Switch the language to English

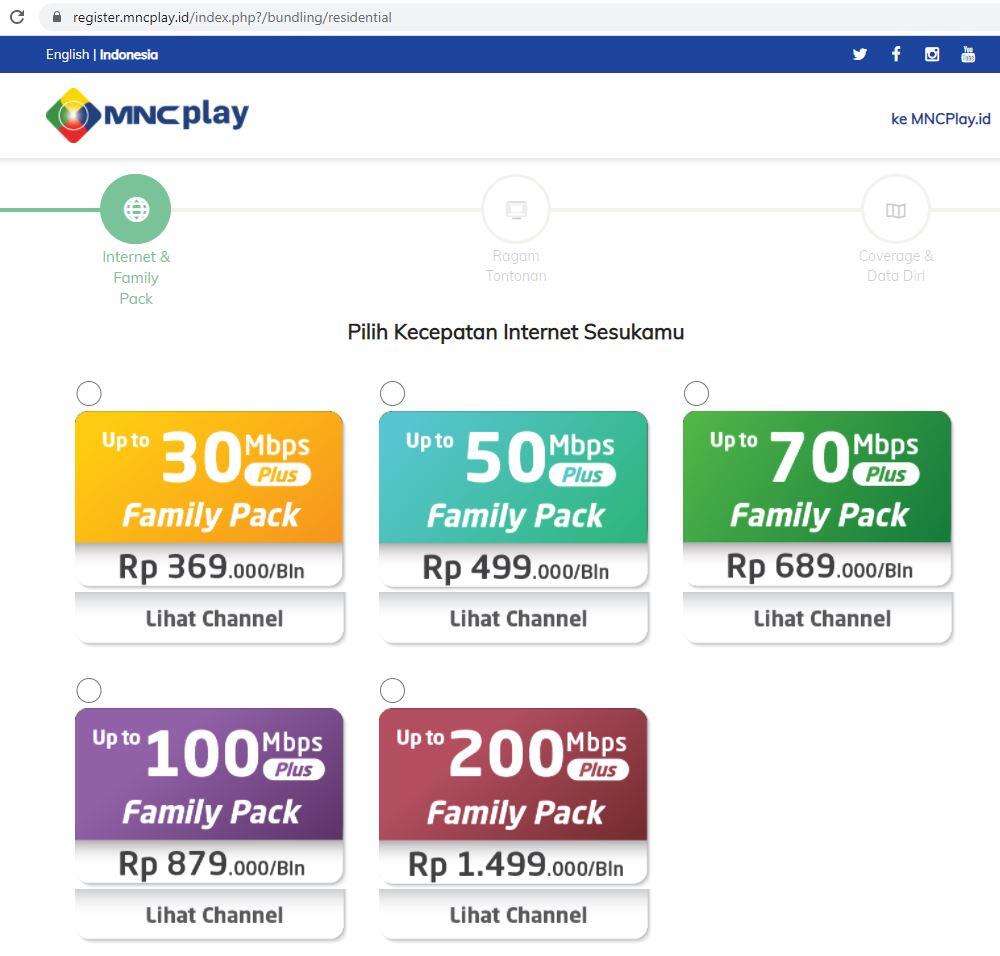[67, 54]
